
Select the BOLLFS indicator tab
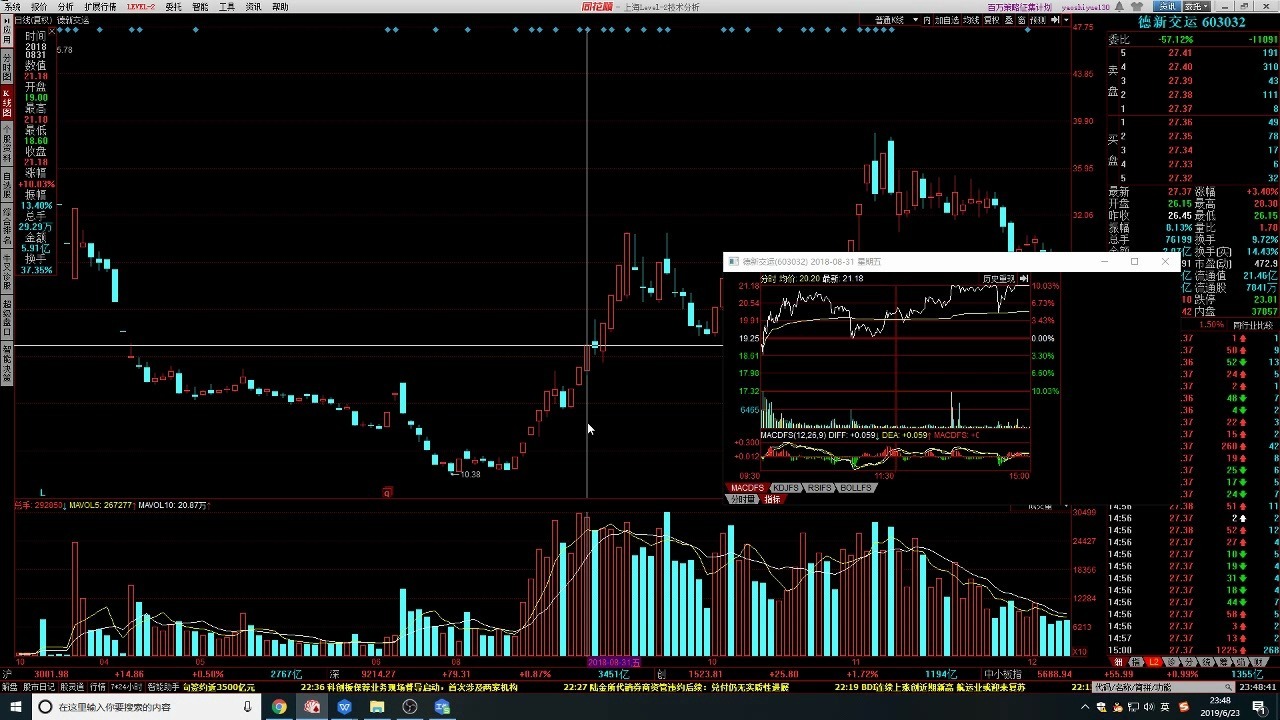[856, 488]
